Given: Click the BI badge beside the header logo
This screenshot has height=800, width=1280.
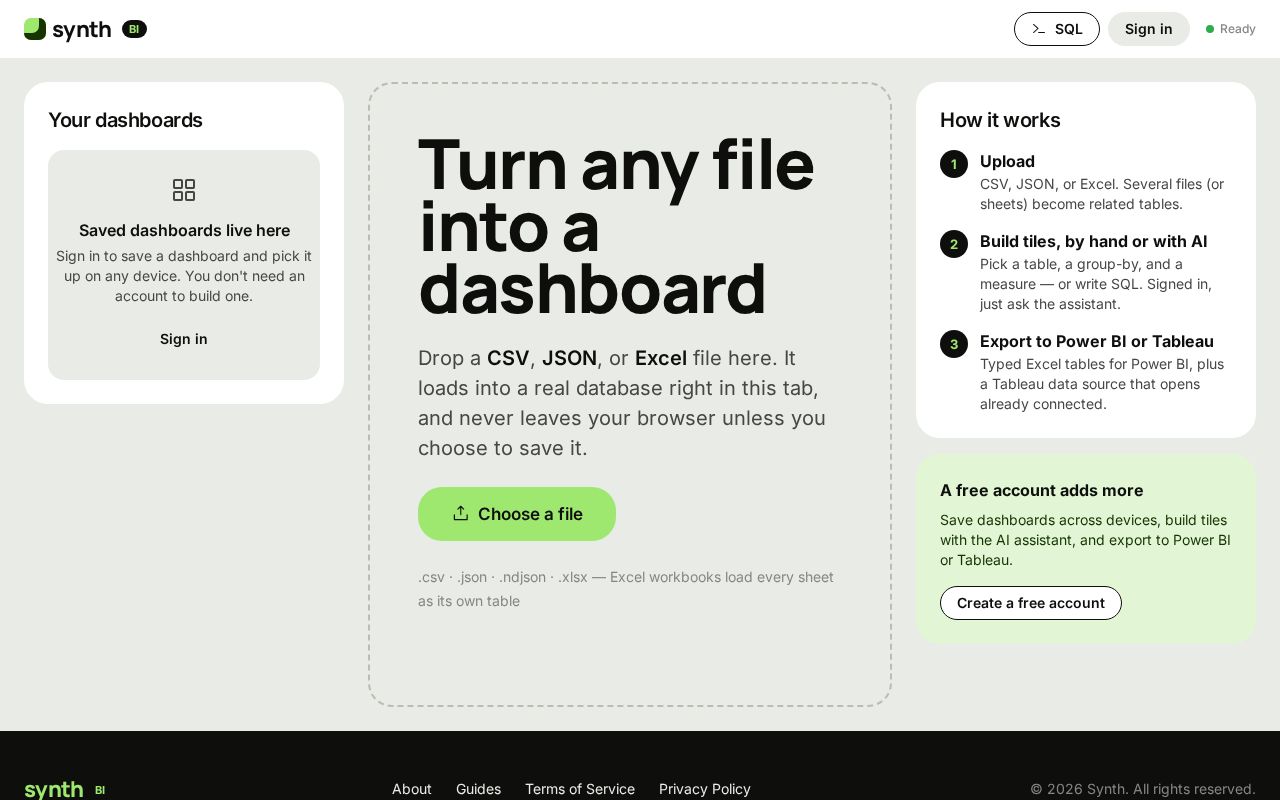Looking at the screenshot, I should click(x=134, y=29).
